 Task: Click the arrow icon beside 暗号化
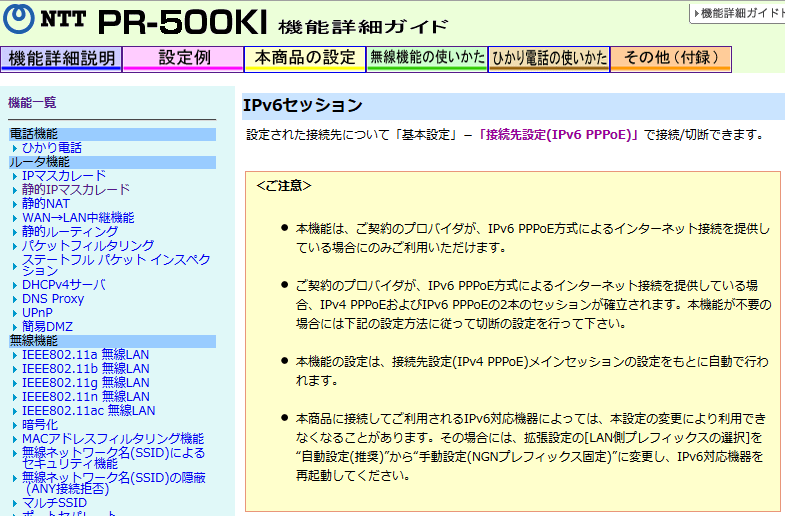tap(15, 425)
